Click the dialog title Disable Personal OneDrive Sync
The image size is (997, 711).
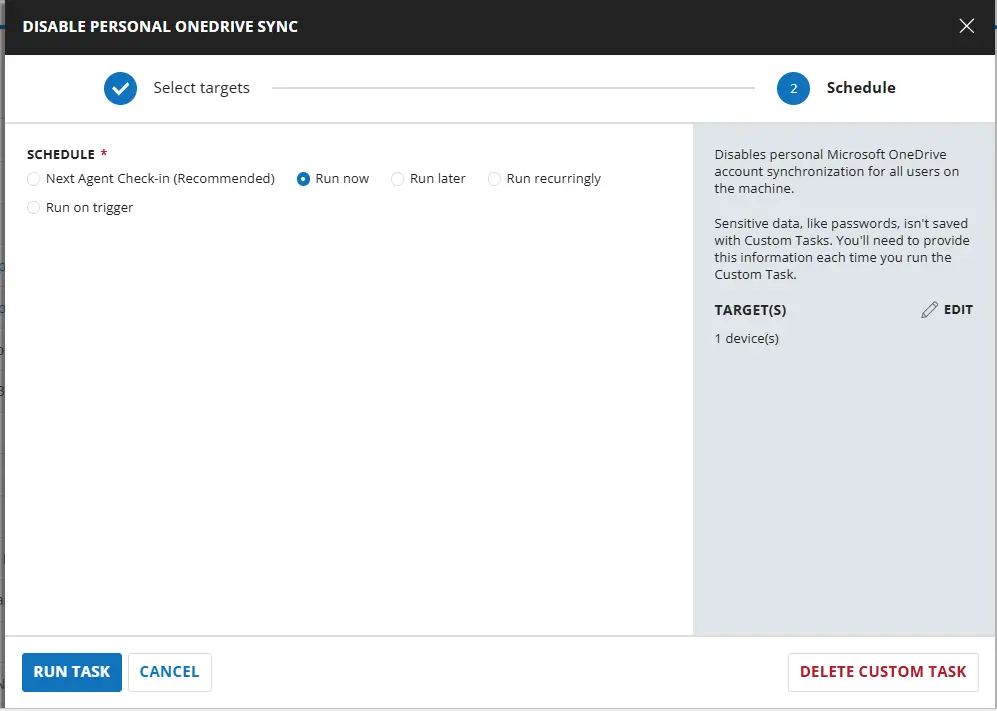point(160,27)
